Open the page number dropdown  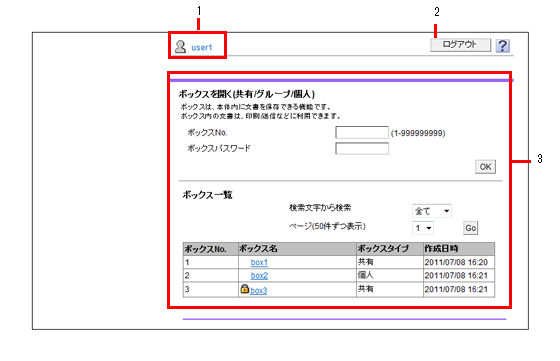click(x=423, y=228)
